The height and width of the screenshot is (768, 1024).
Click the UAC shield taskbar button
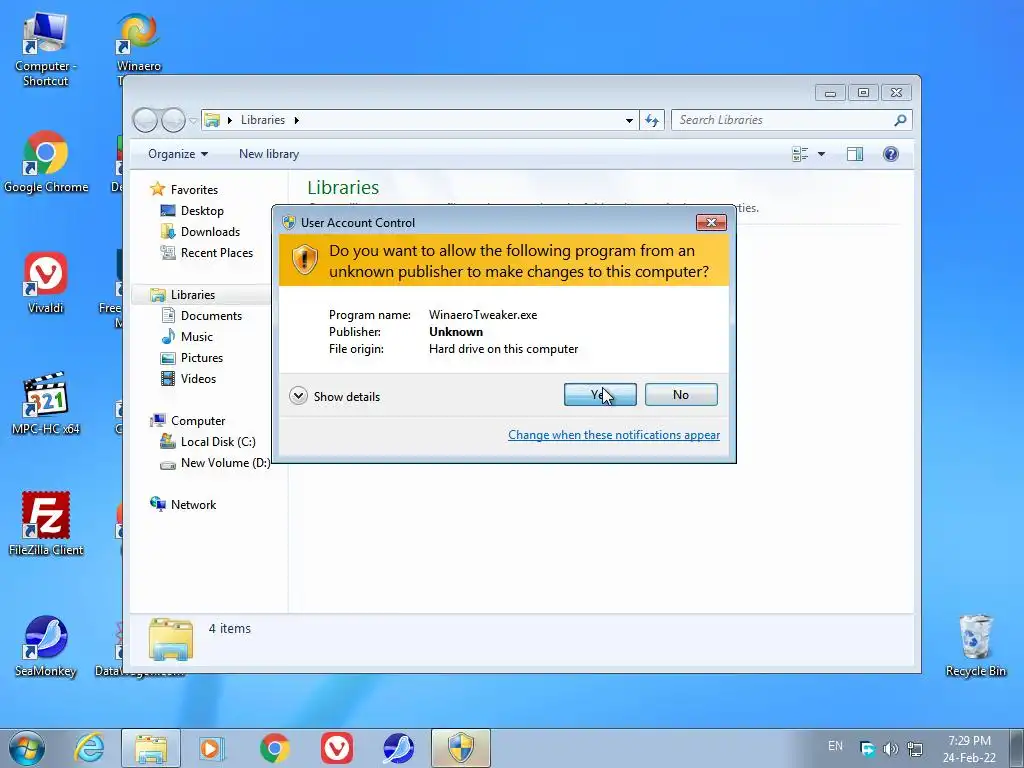click(x=460, y=748)
